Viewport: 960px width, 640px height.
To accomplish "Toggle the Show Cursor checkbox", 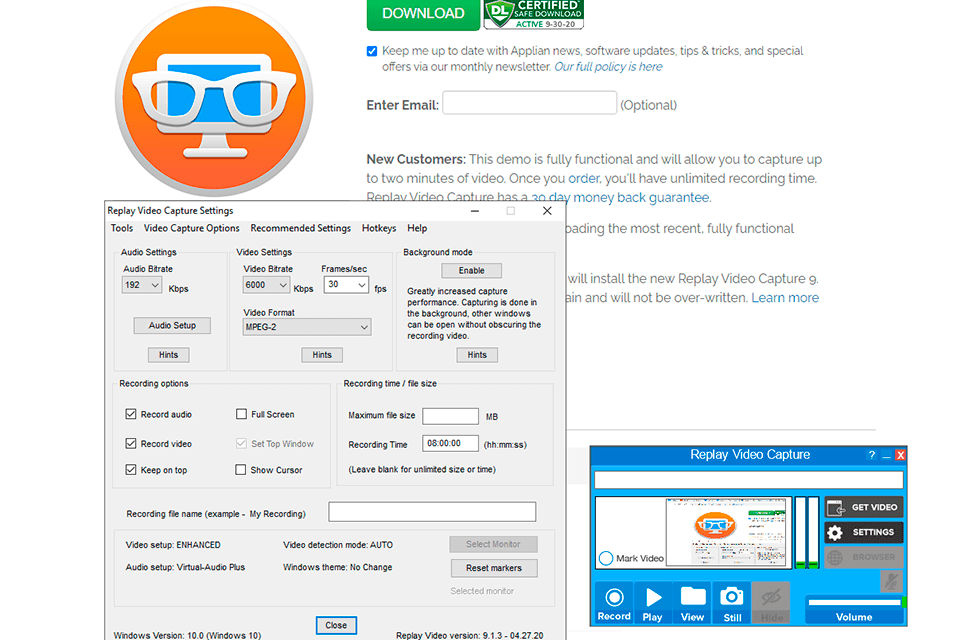I will coord(241,470).
